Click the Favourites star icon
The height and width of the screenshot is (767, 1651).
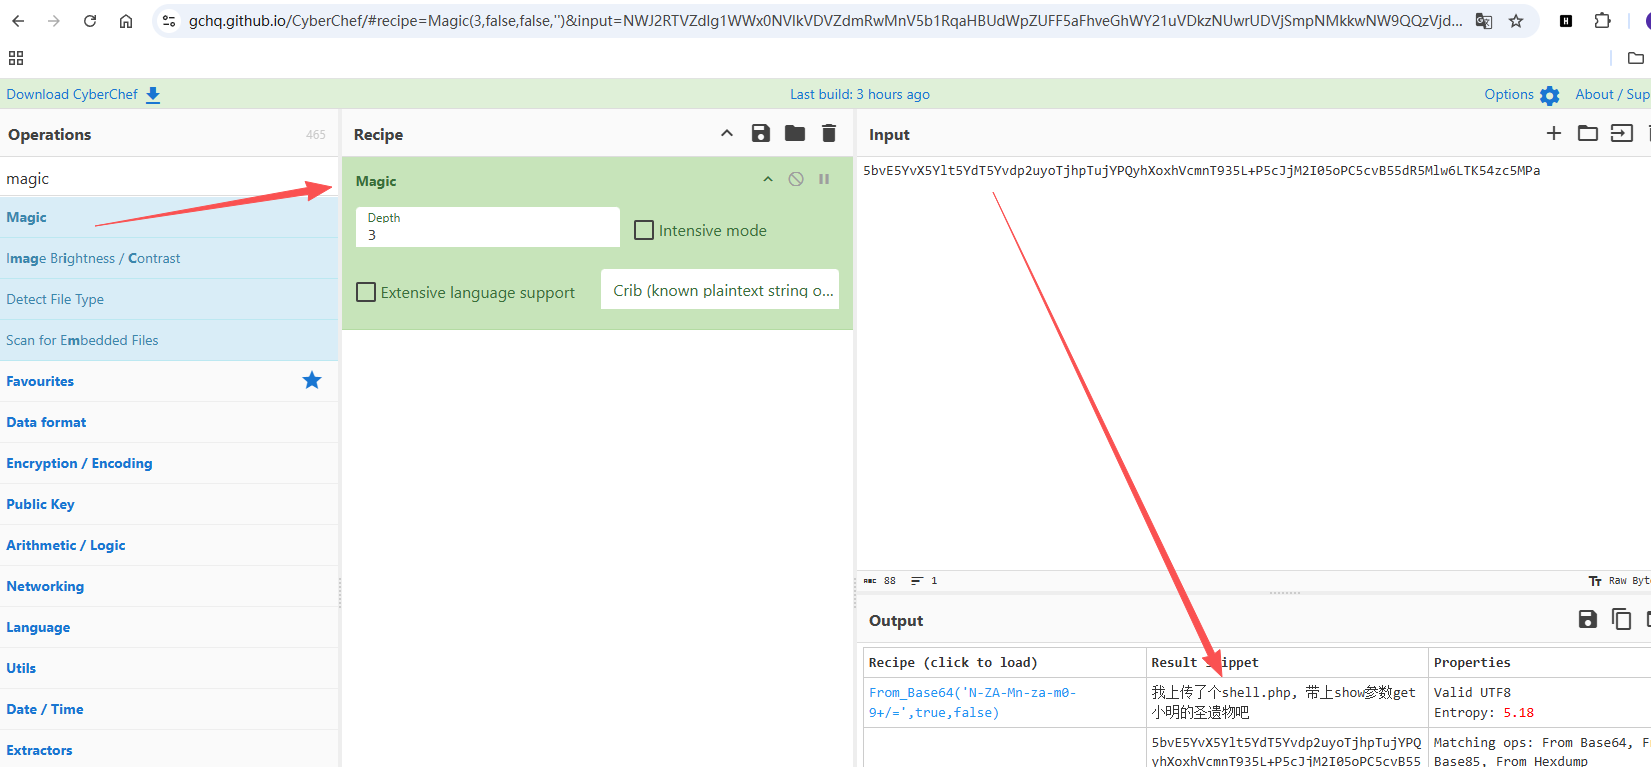(312, 380)
